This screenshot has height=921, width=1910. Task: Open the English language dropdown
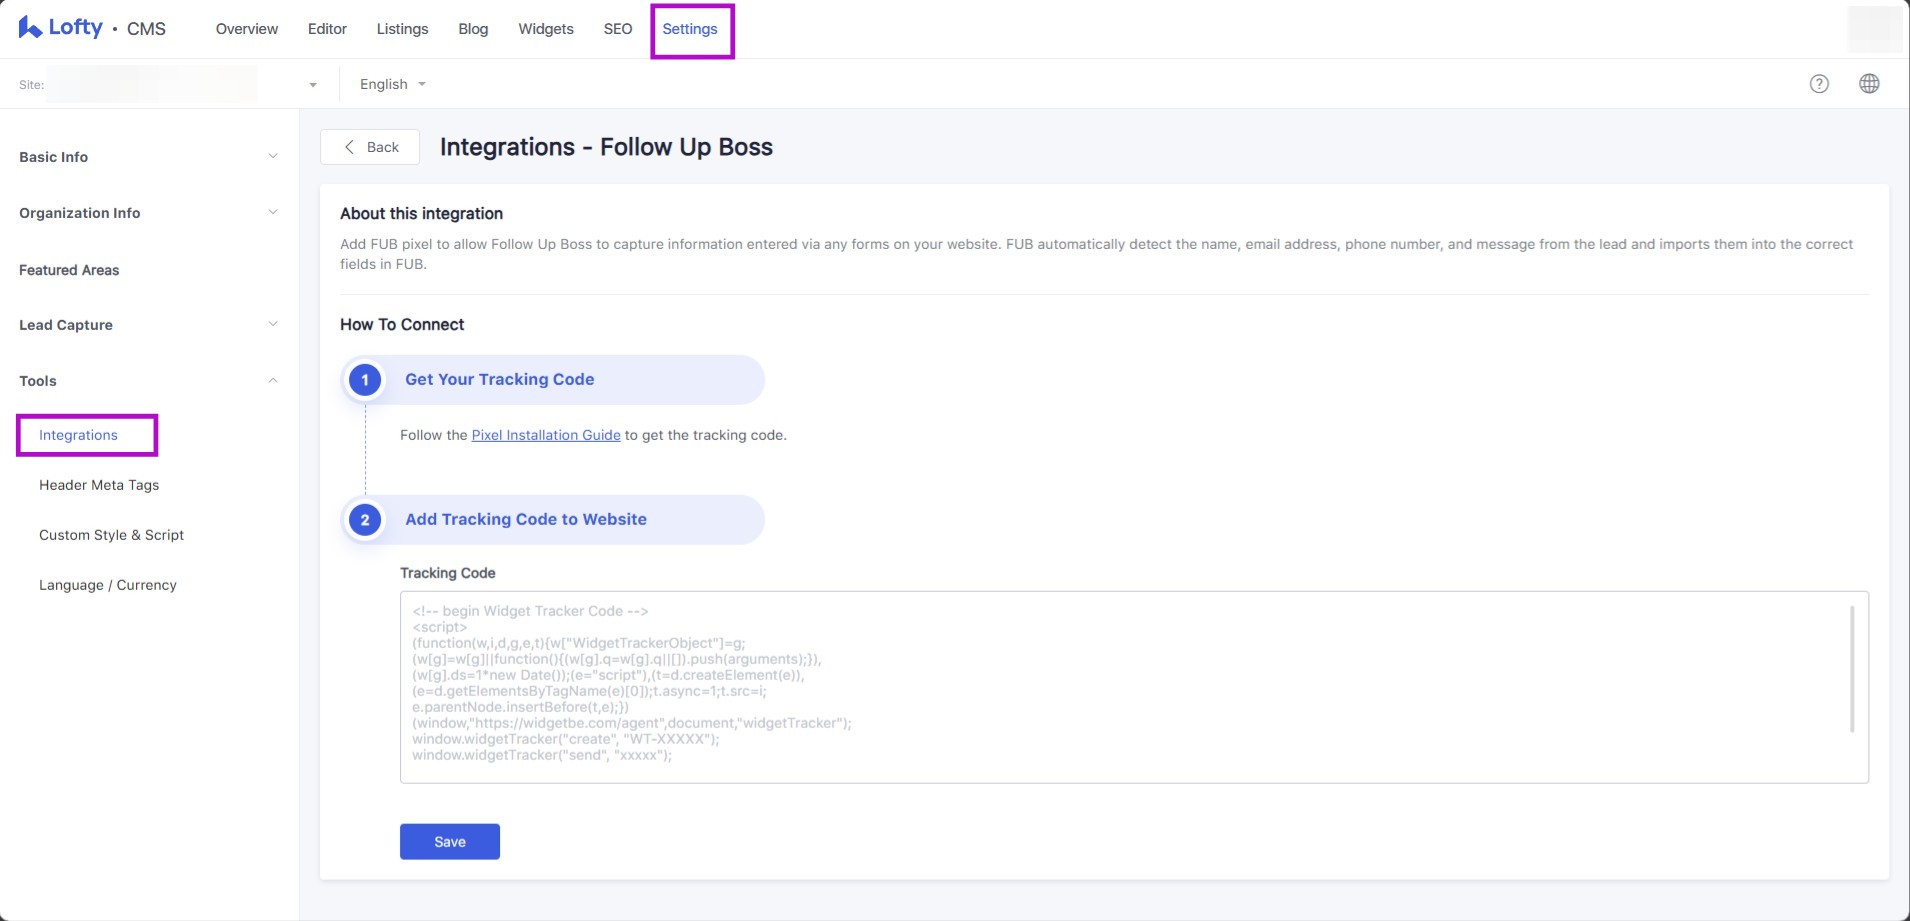(392, 84)
